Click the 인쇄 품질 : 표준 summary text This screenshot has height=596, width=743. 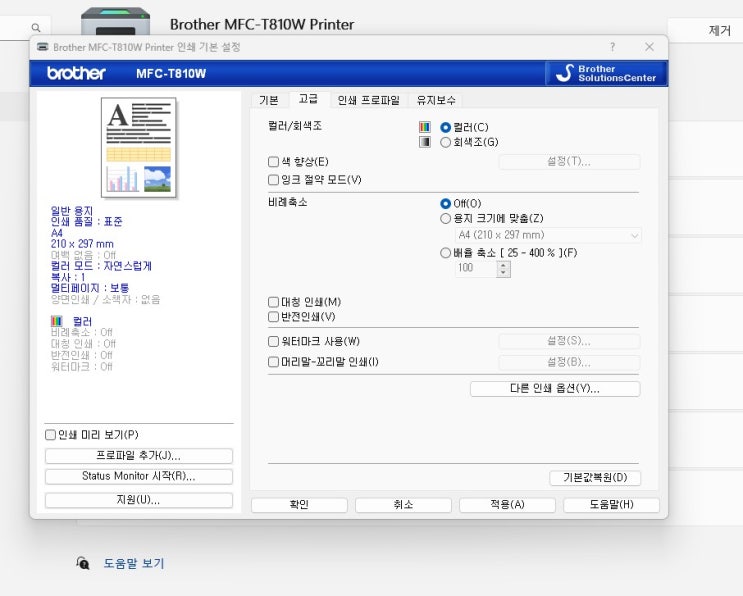coord(87,222)
